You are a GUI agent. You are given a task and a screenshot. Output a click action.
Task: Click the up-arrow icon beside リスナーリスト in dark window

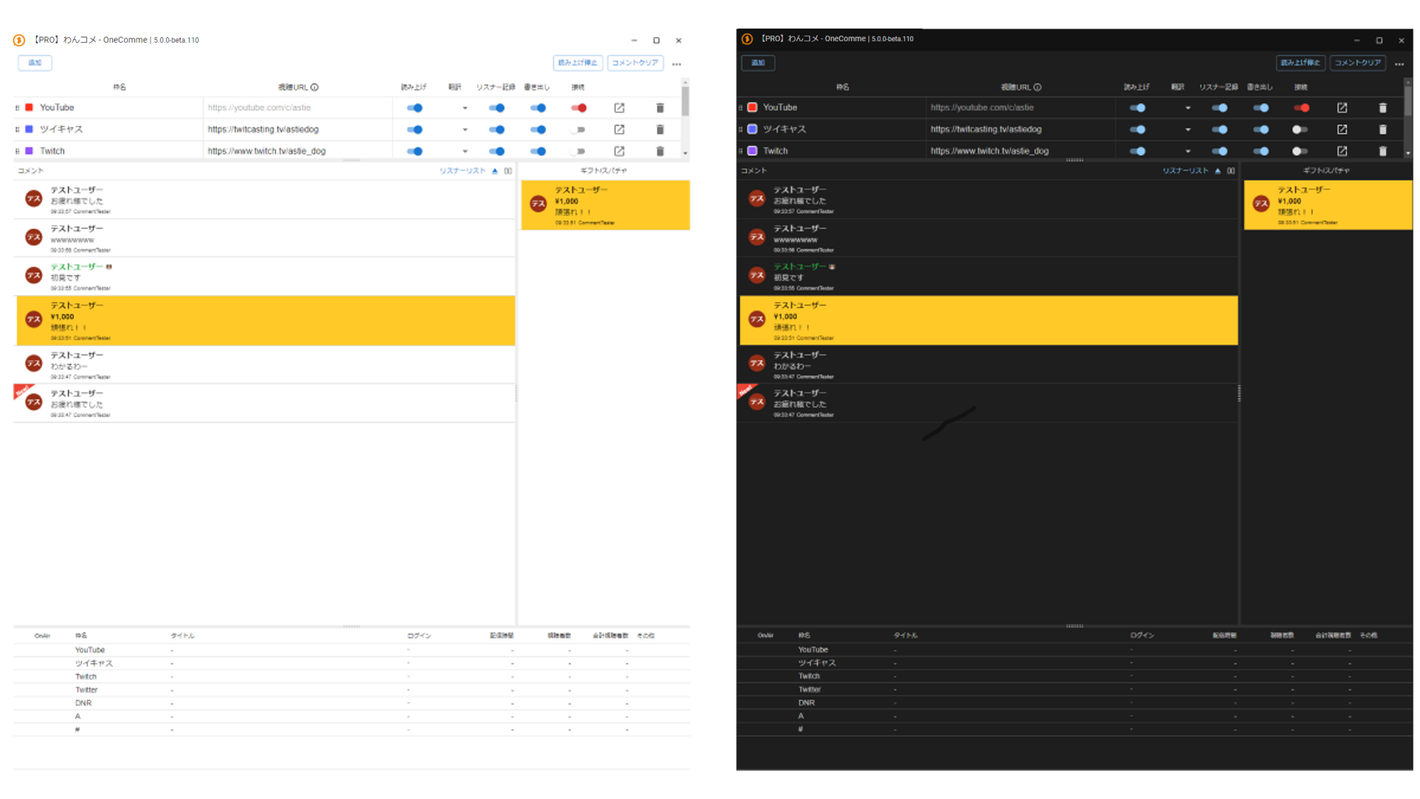click(1217, 171)
